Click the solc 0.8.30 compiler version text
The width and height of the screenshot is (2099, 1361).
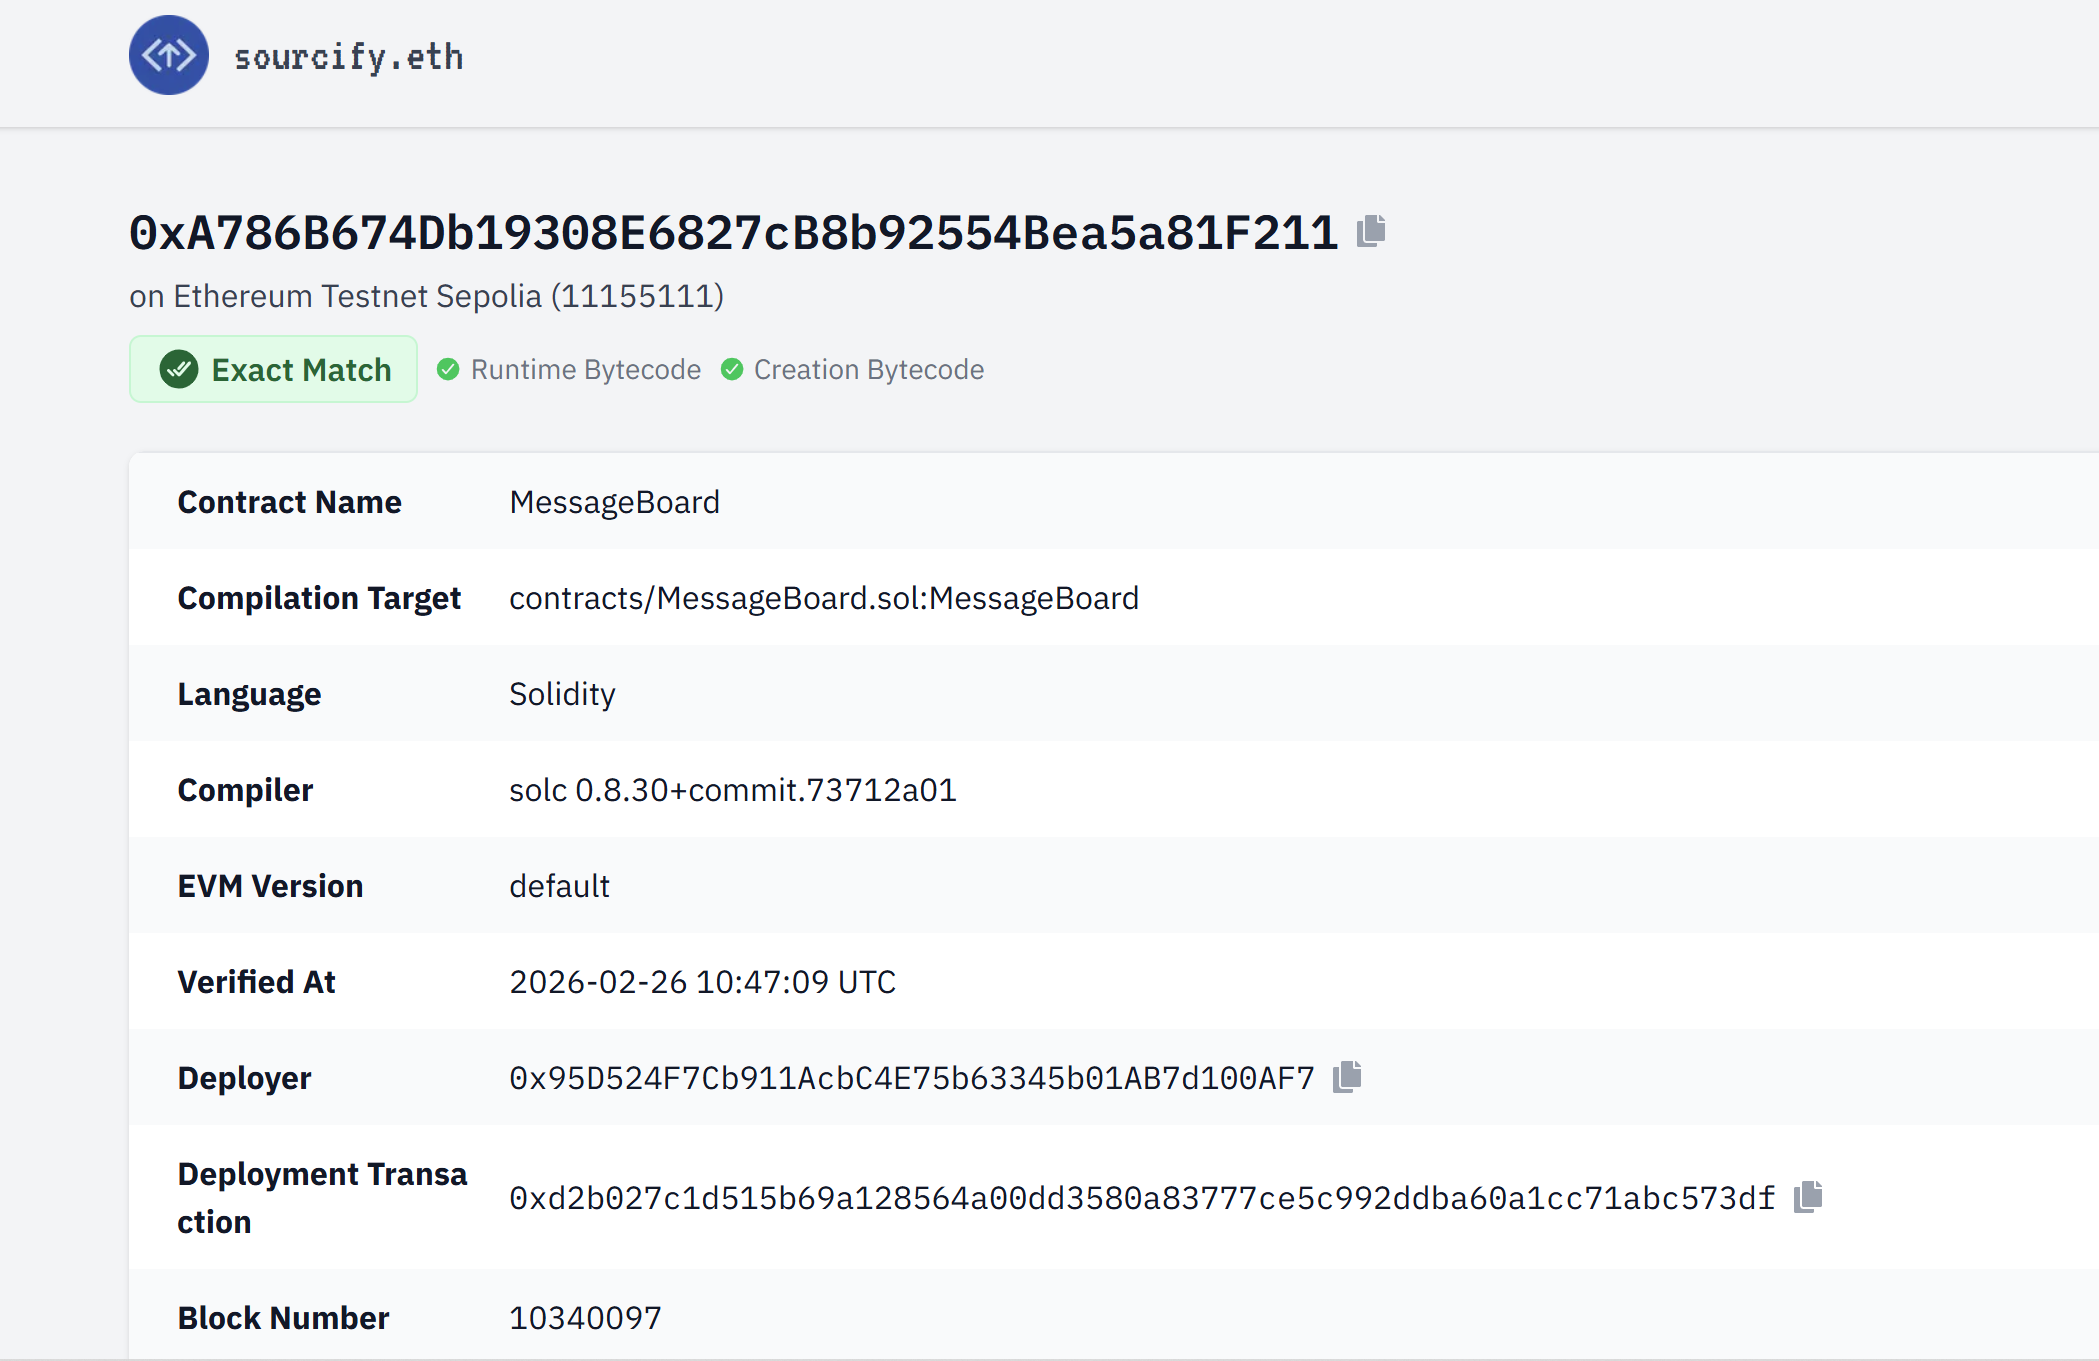pos(733,790)
